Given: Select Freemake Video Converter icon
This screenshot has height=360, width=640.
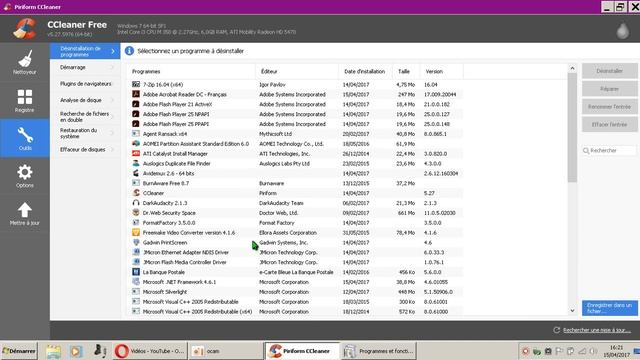Looking at the screenshot, I should click(x=136, y=232).
